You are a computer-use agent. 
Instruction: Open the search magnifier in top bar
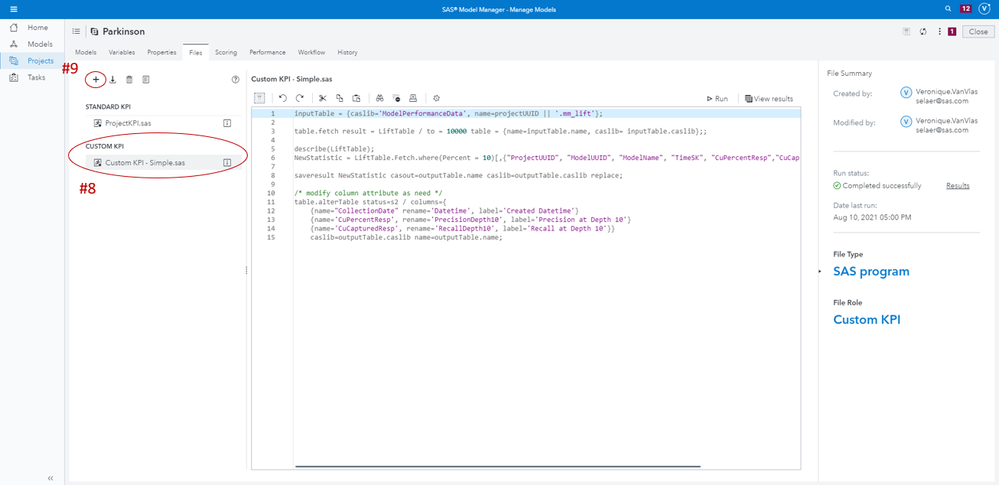click(x=947, y=8)
